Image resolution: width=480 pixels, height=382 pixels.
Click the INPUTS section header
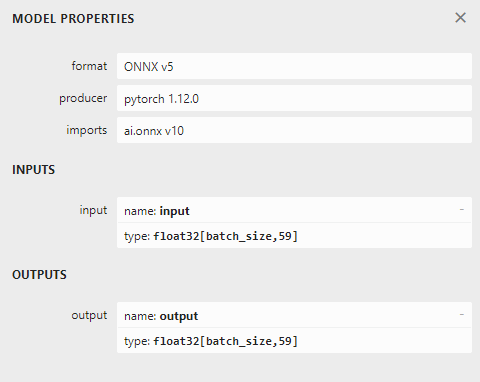pyautogui.click(x=34, y=170)
